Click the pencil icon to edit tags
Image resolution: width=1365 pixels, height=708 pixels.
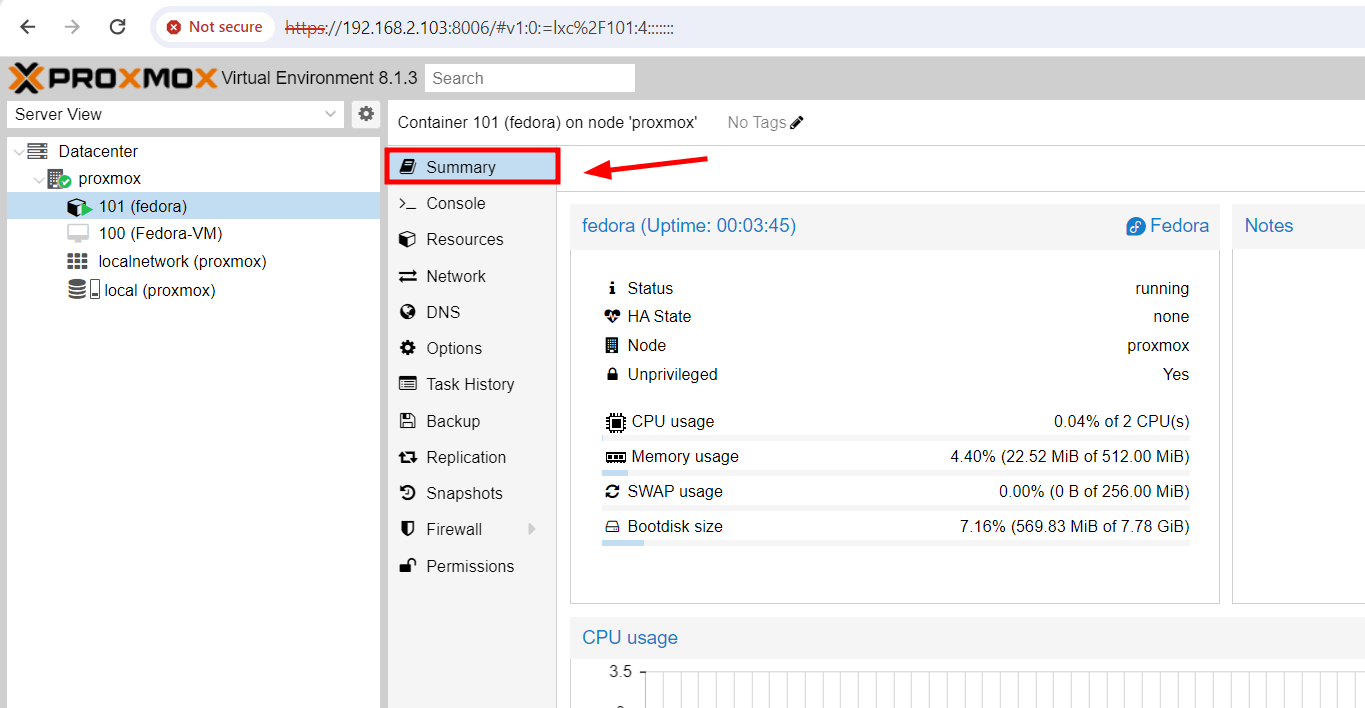(797, 122)
